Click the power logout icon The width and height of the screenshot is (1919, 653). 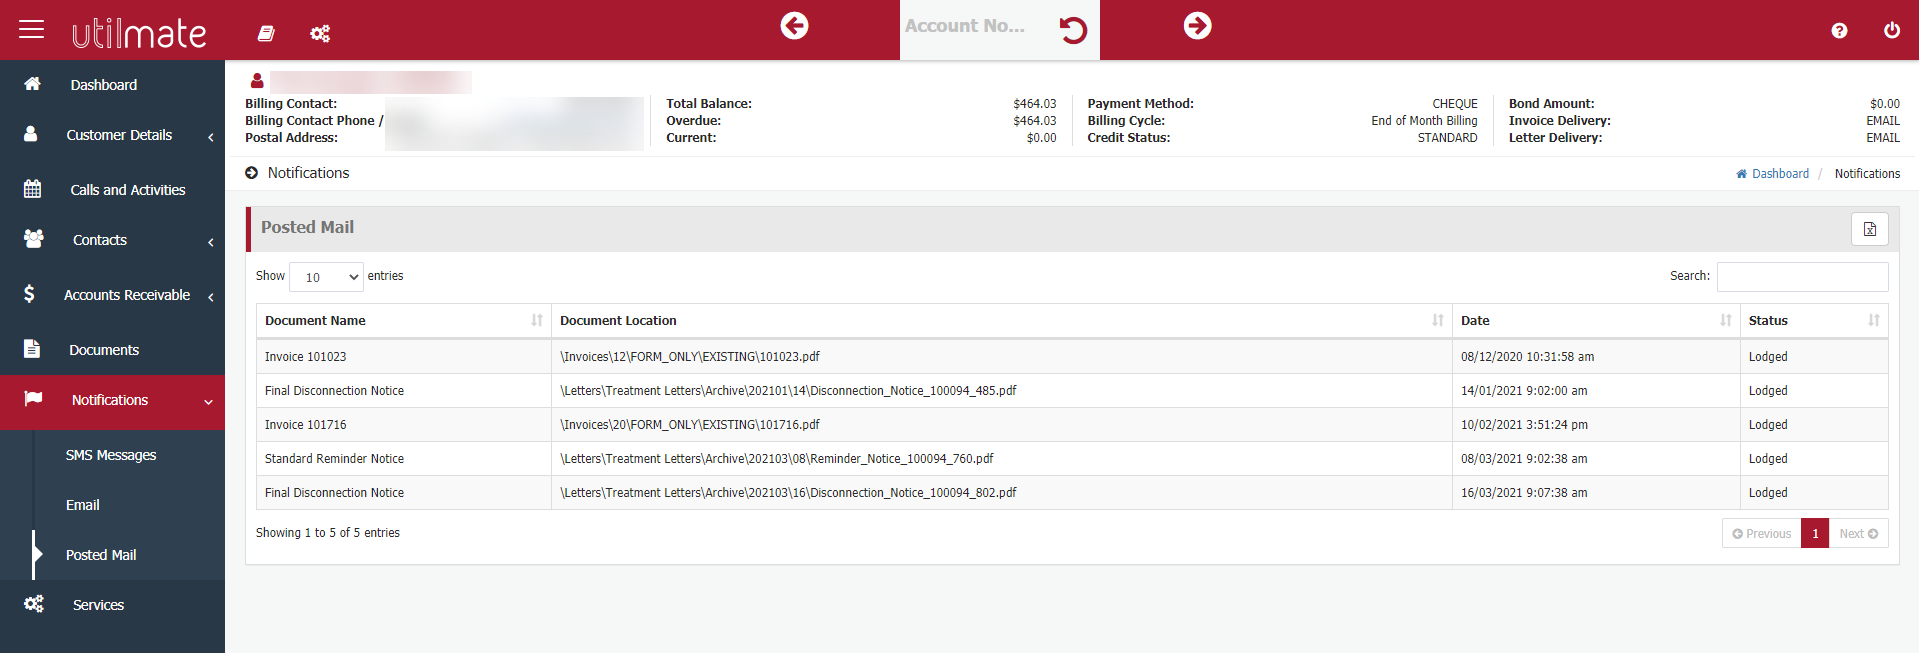[1891, 30]
